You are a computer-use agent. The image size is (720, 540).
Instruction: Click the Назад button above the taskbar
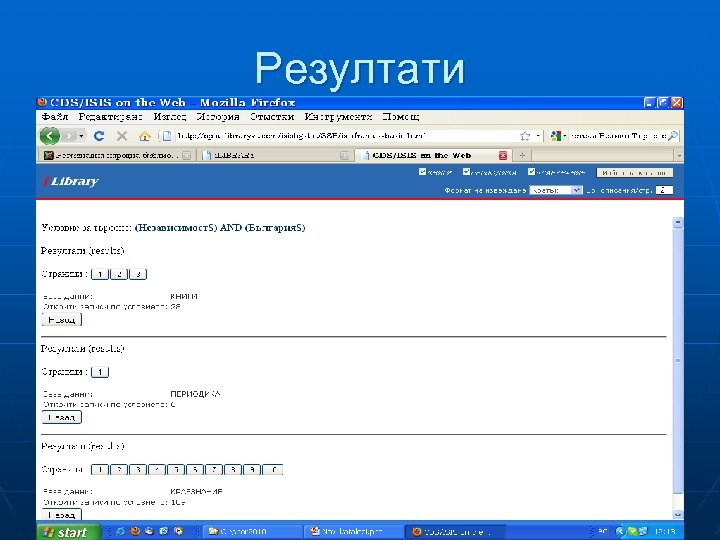coord(62,515)
